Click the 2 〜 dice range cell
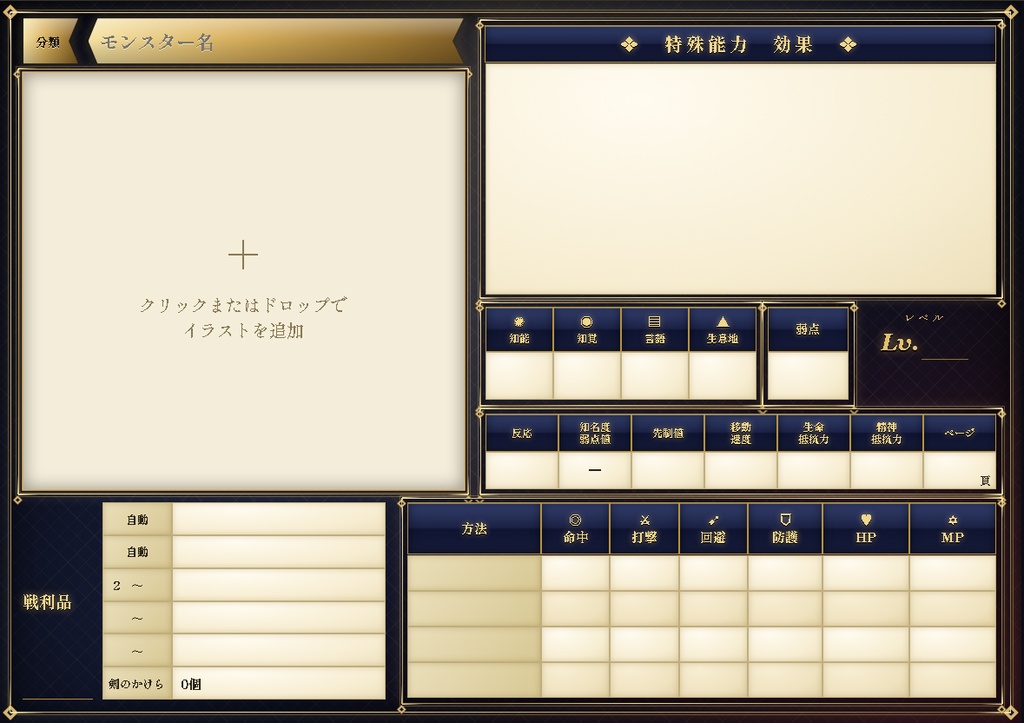Viewport: 1024px width, 723px height. (137, 585)
